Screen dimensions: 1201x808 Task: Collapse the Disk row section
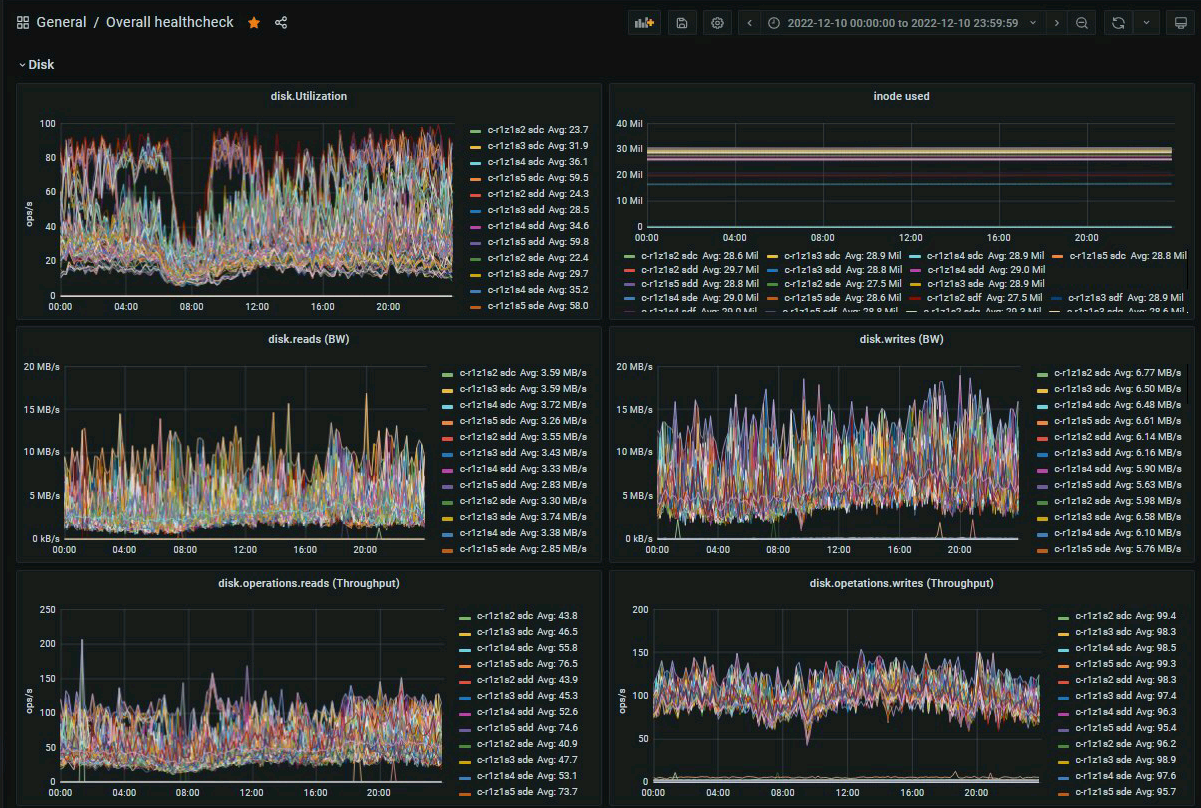tap(36, 64)
